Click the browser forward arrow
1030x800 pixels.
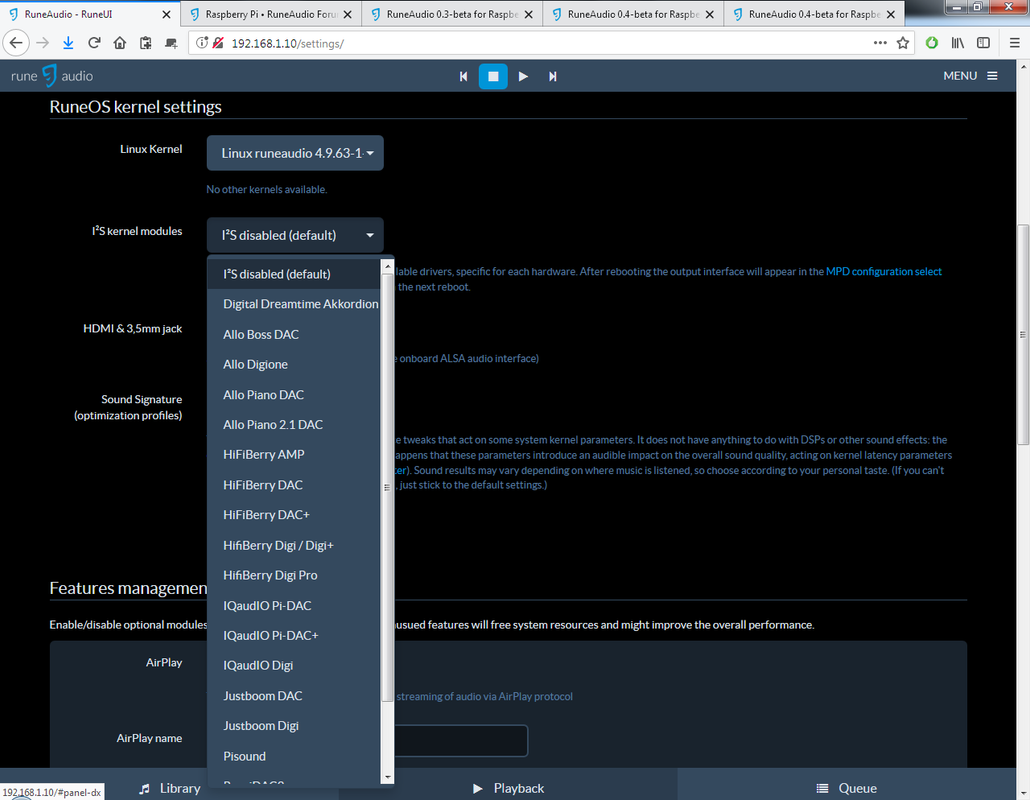(43, 43)
